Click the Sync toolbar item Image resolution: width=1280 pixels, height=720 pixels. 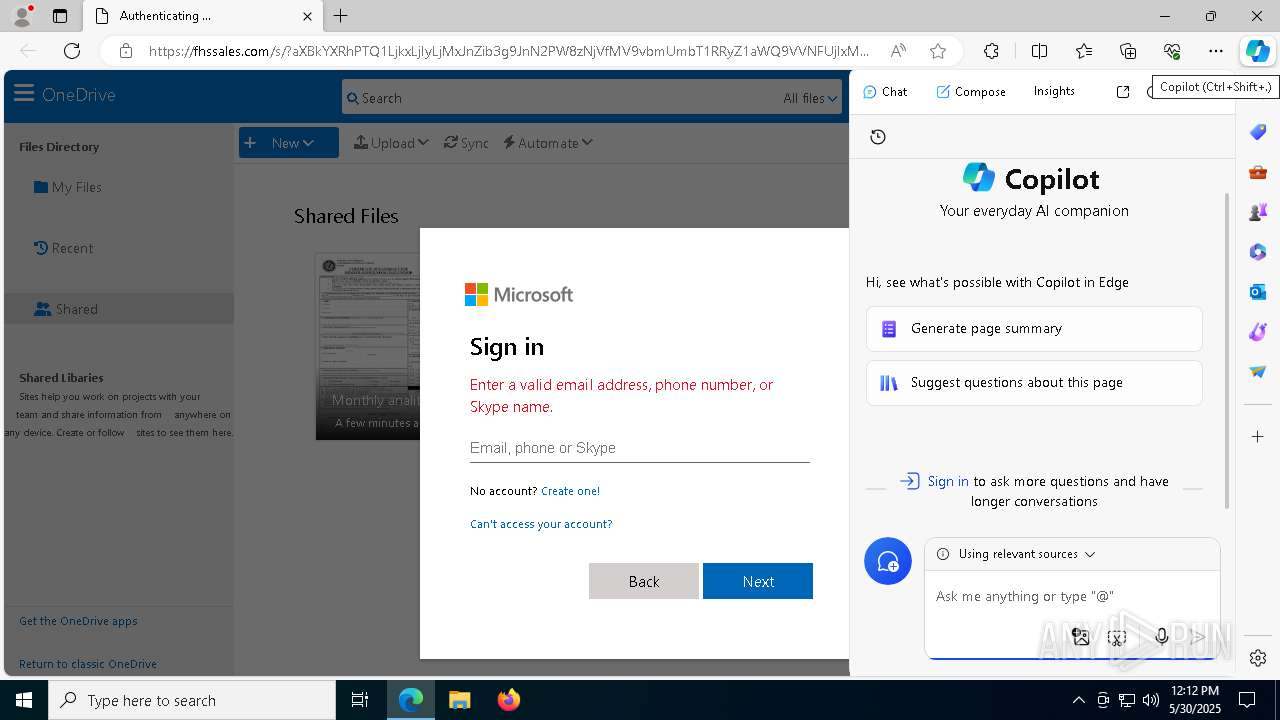(466, 143)
